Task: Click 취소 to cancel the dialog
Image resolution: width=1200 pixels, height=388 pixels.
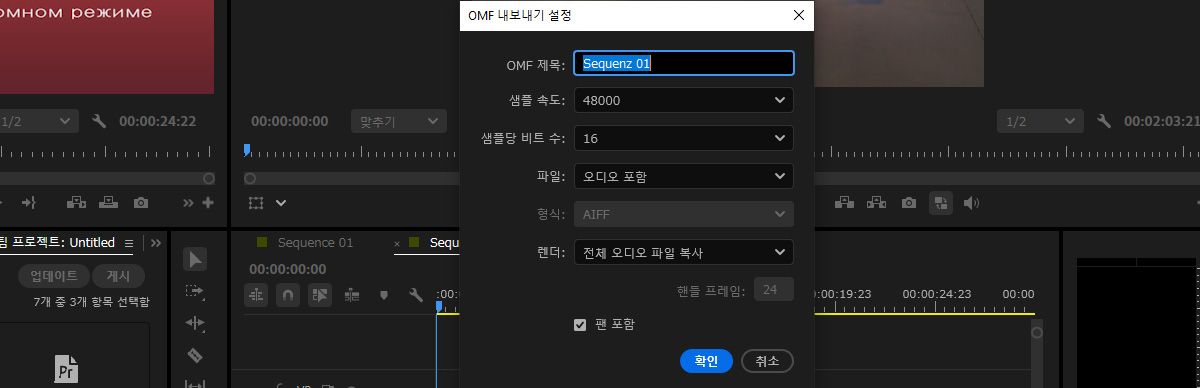Action: (767, 361)
